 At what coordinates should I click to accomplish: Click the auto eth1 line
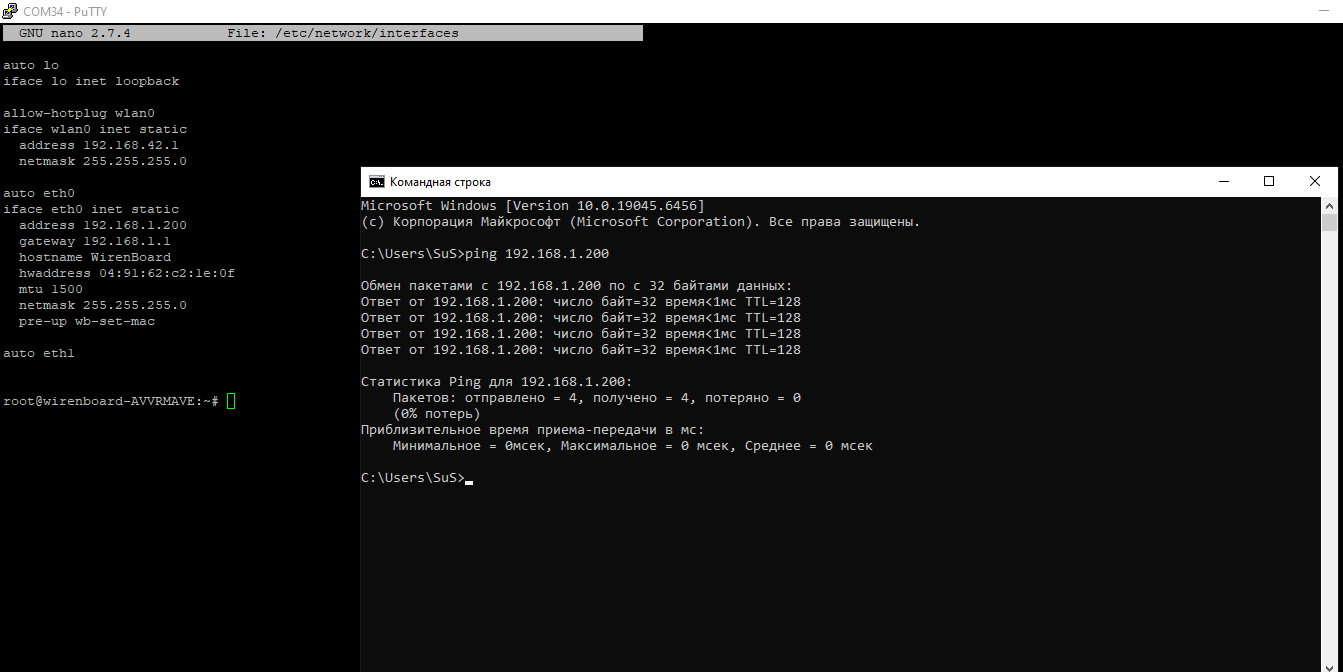(38, 353)
